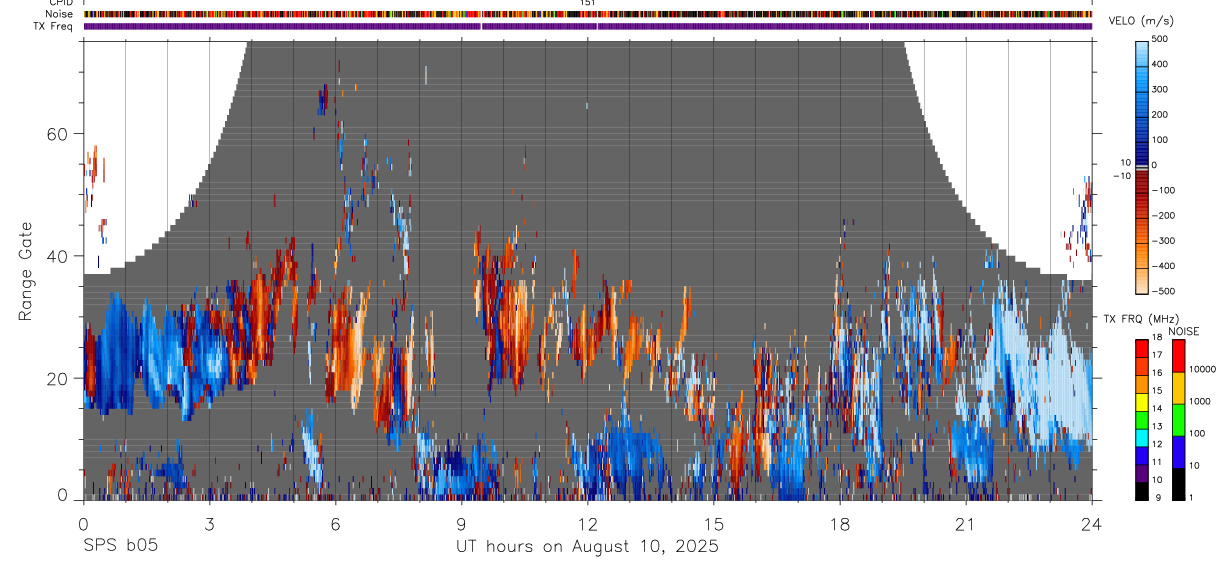Click x-axis tick label '6'
Viewport: 1228px width, 567px height.
[x=336, y=523]
